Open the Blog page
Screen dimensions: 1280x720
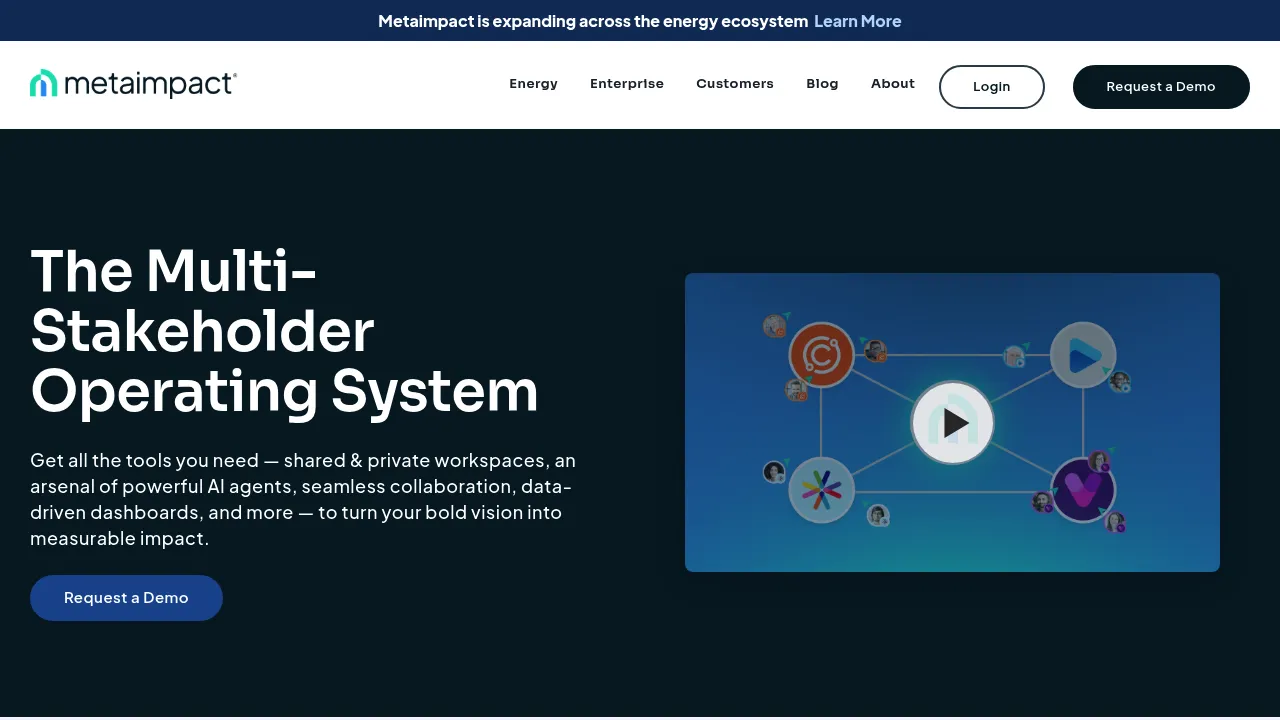[x=822, y=84]
